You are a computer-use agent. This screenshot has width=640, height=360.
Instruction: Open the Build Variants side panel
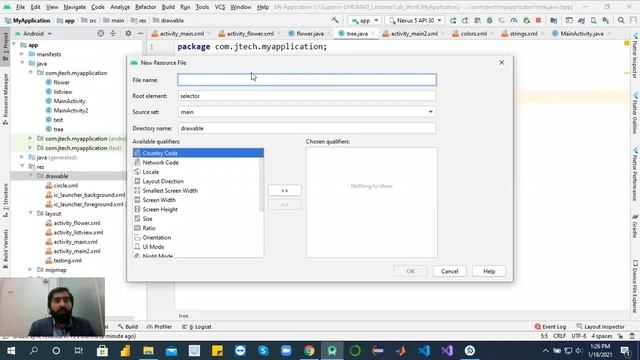pos(5,249)
